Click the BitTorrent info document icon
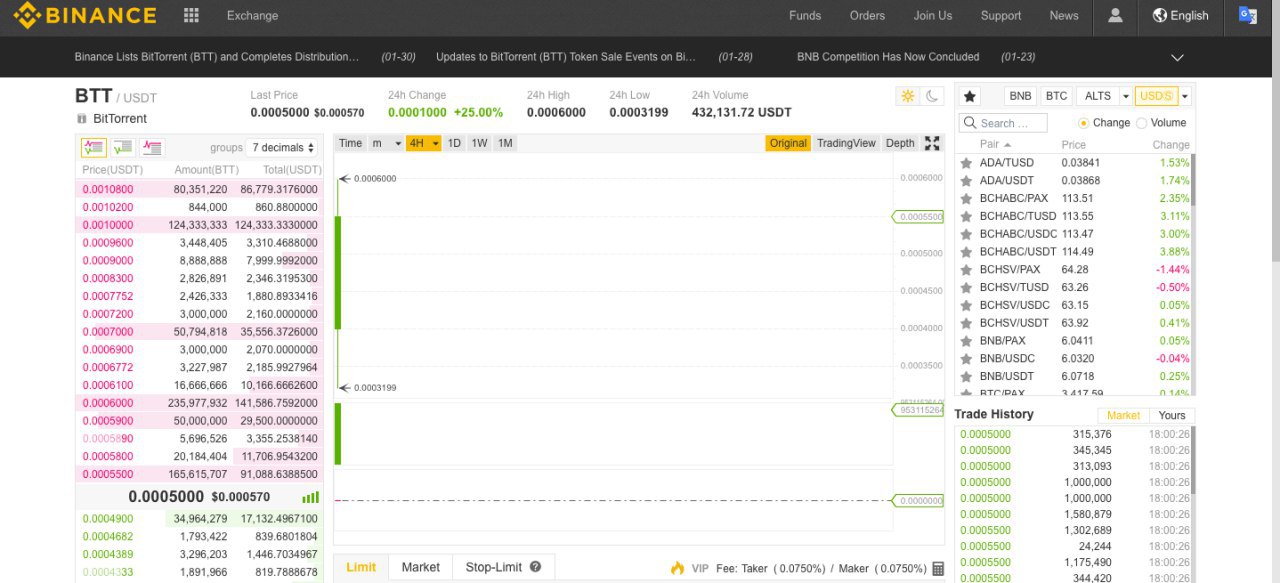1280x583 pixels. pyautogui.click(x=82, y=119)
